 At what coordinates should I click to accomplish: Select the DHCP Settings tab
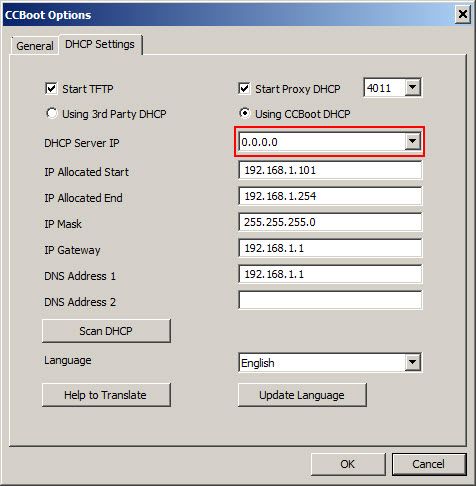(100, 44)
